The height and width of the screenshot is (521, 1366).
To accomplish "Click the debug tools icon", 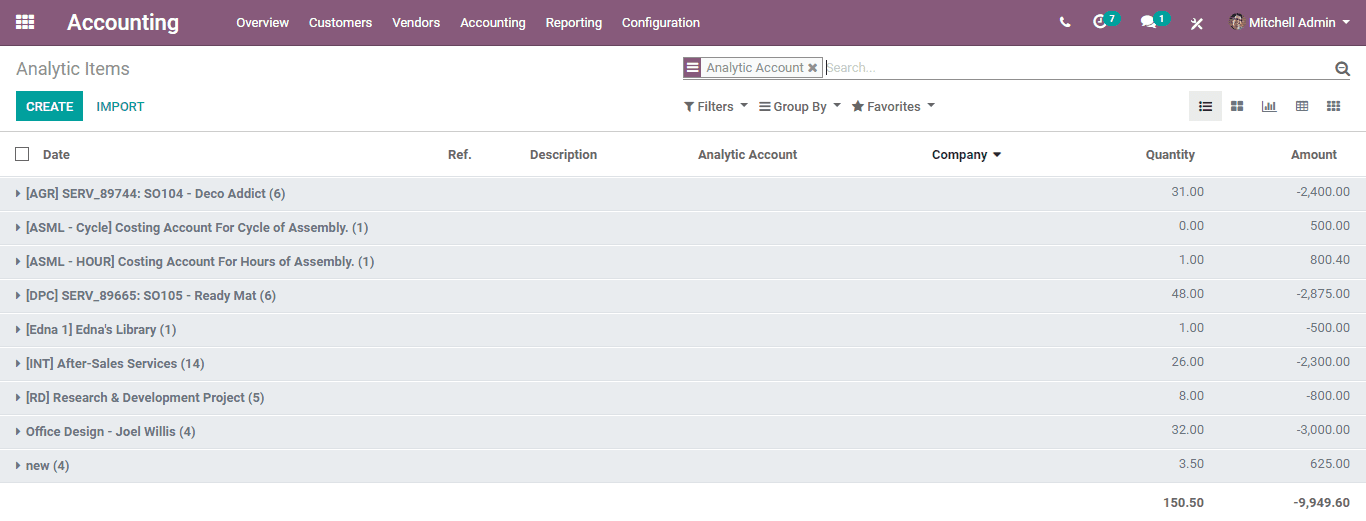I will click(x=1197, y=23).
